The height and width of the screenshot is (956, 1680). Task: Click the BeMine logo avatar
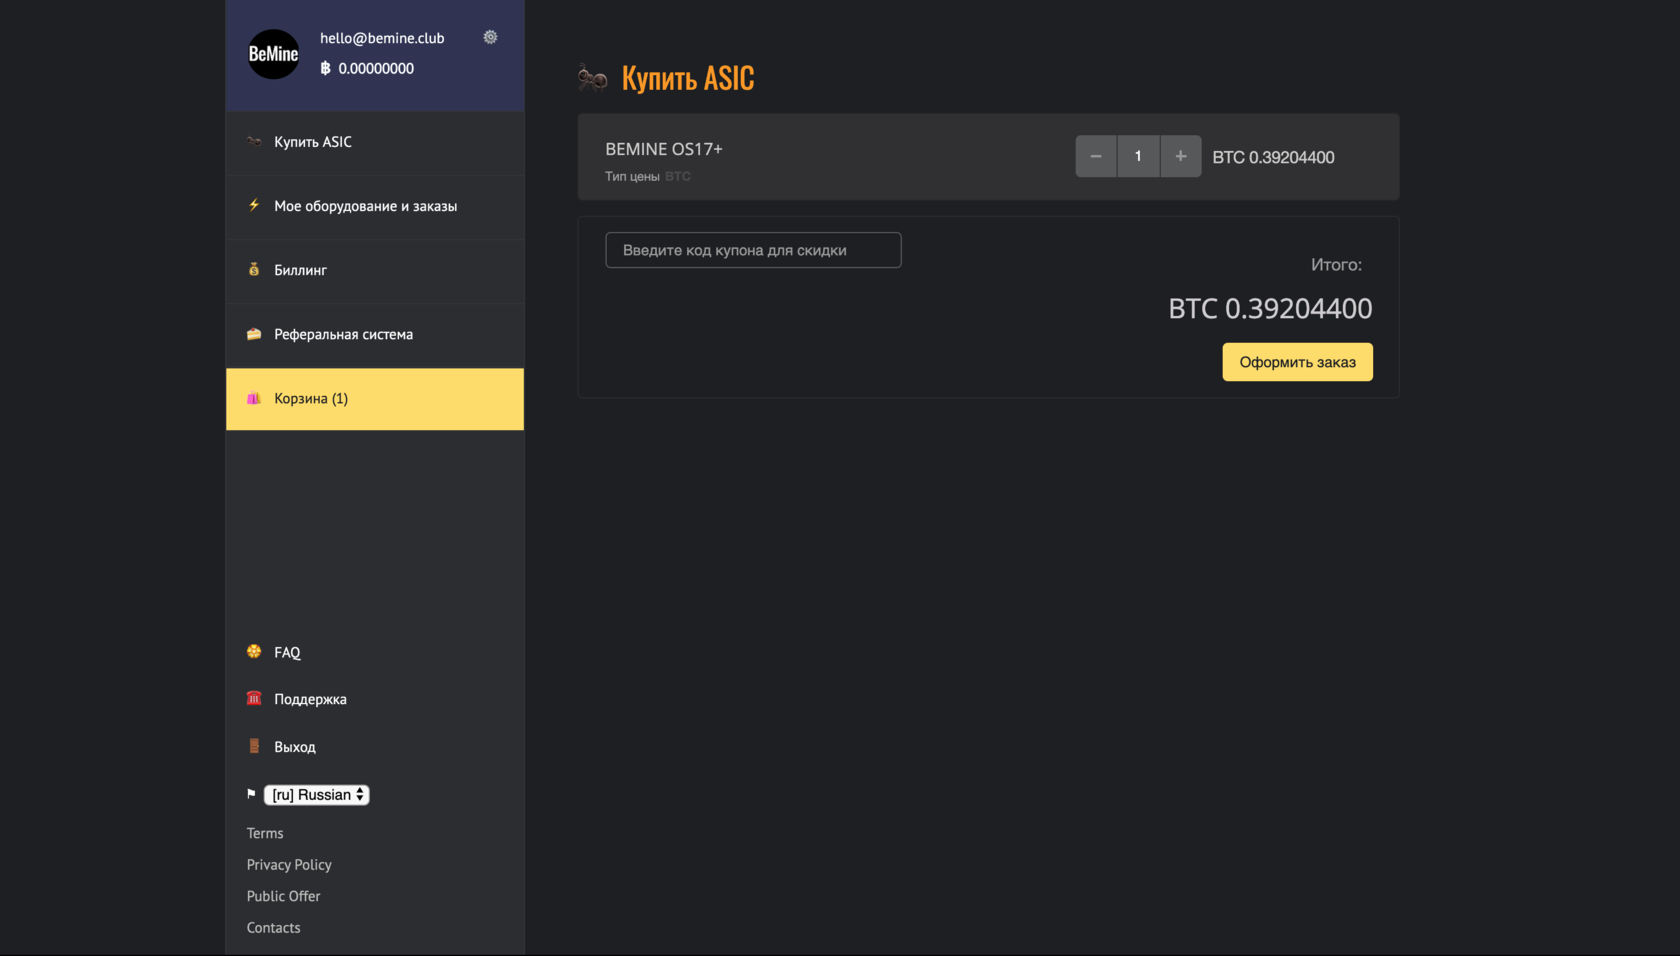[272, 54]
